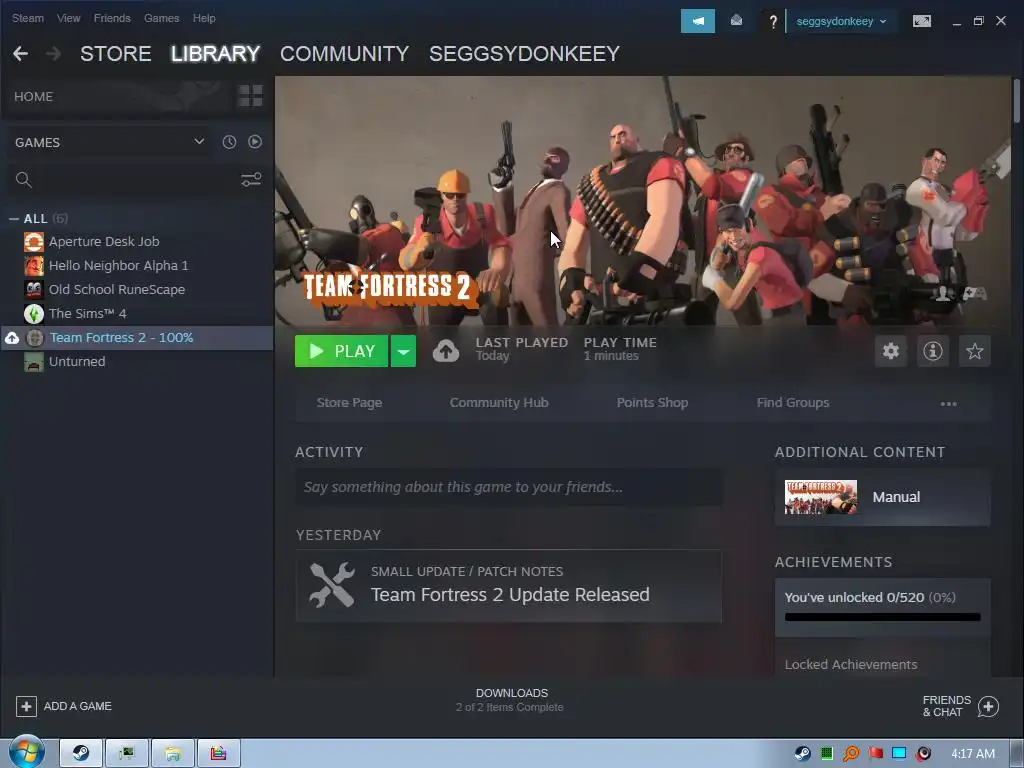Click the forward navigation arrow
Screen dimensions: 1024x768
pyautogui.click(x=54, y=54)
